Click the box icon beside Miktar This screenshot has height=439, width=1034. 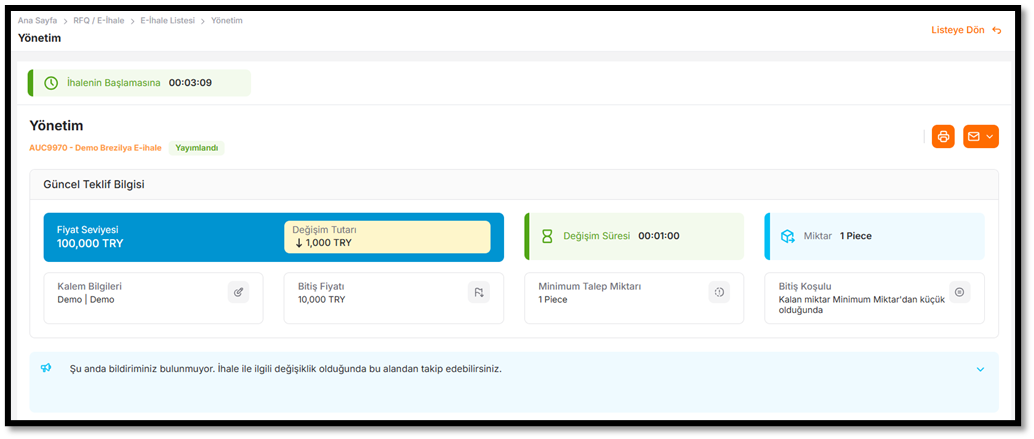point(787,237)
